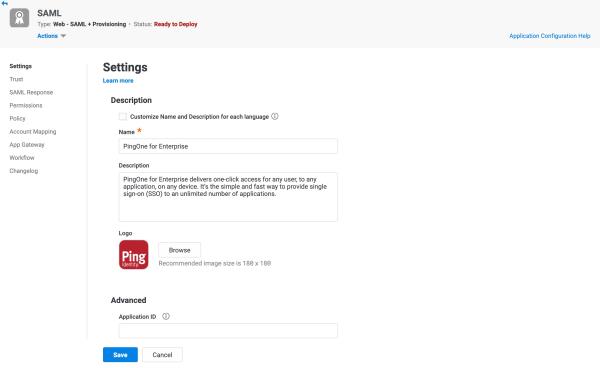Click the Web - SAML + Provisioning type text
This screenshot has width=600, height=368.
(x=90, y=24)
